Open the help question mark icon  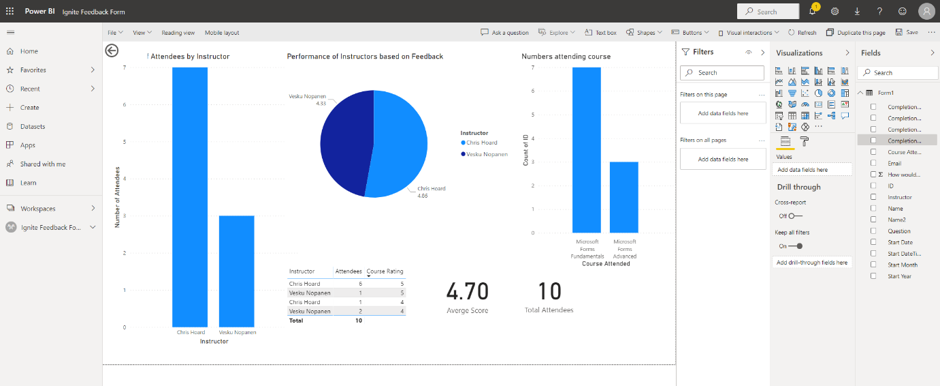pyautogui.click(x=879, y=11)
